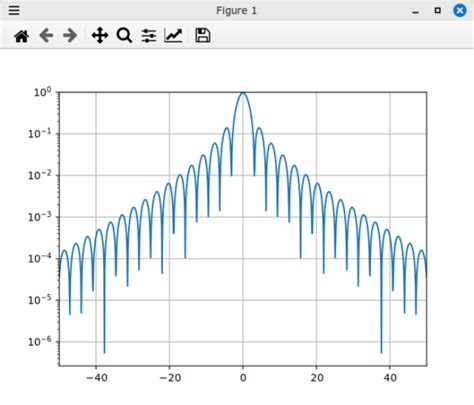Open configure subplots dialog
This screenshot has height=405, width=474.
(x=149, y=36)
